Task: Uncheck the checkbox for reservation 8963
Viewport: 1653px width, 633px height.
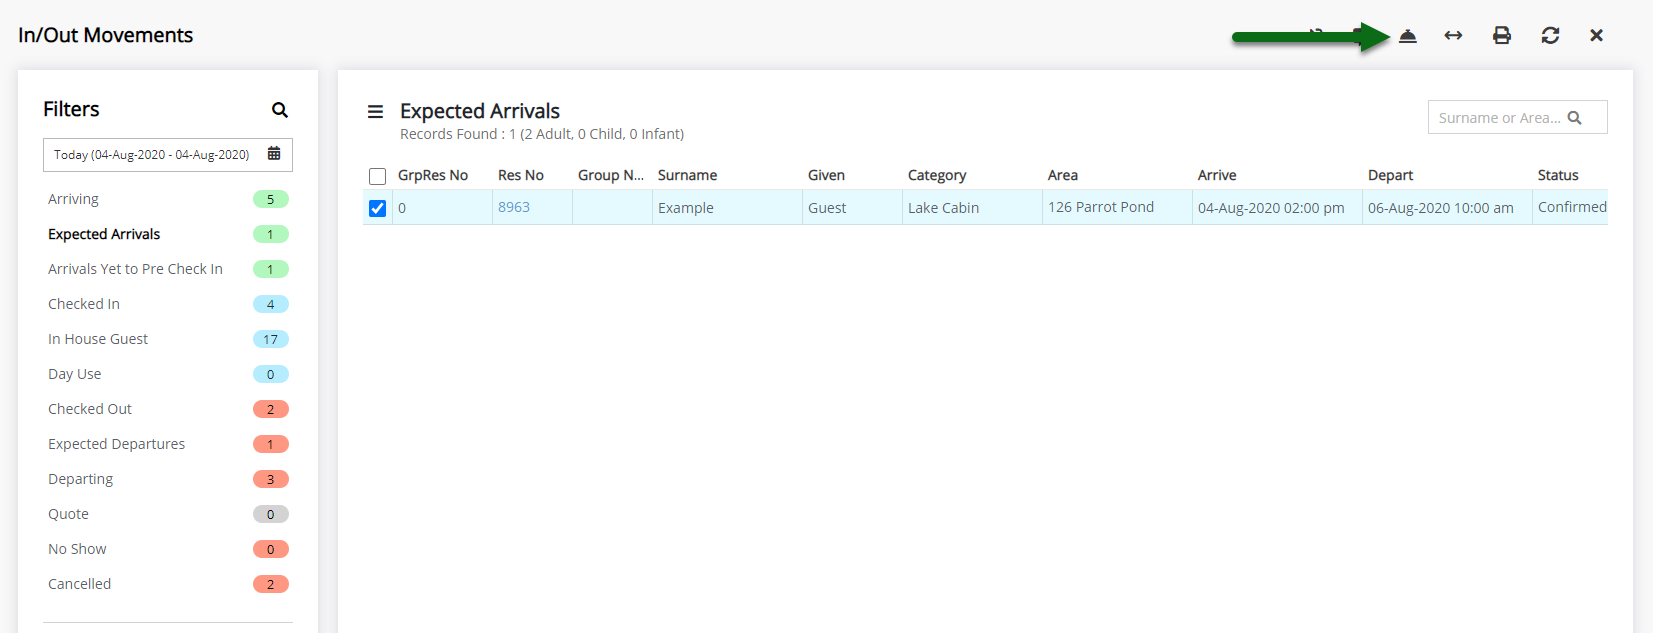Action: [377, 209]
